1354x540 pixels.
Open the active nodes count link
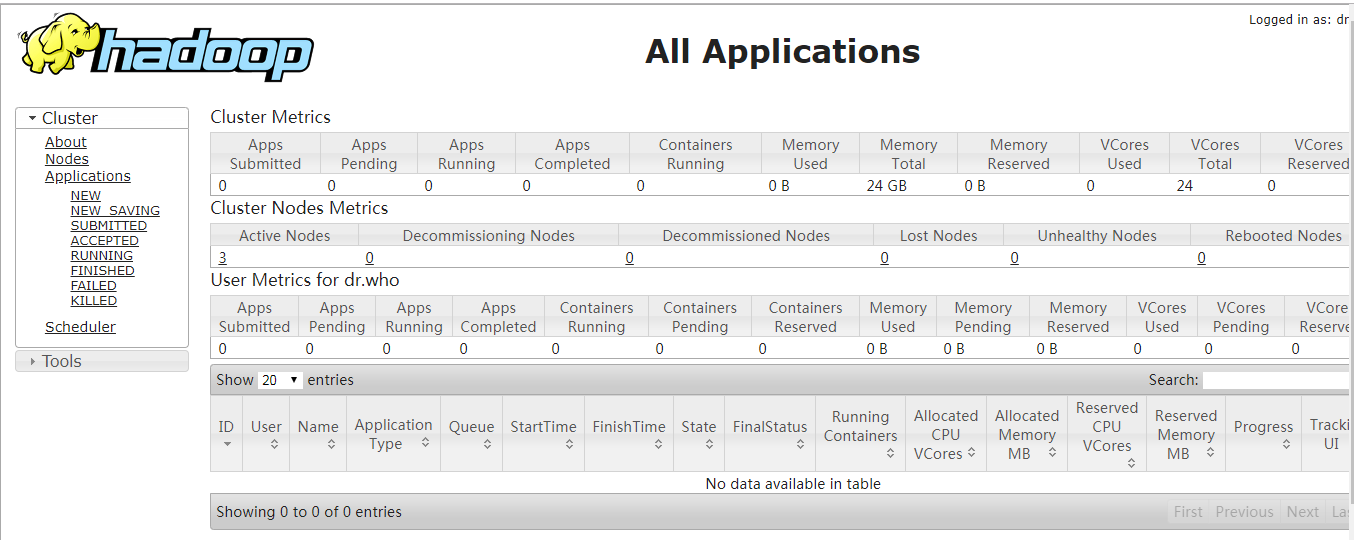[223, 258]
